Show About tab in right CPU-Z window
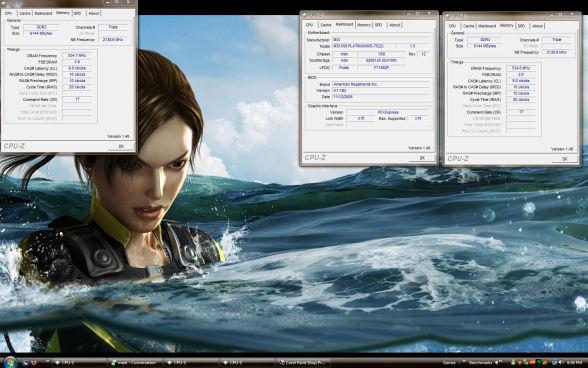 (537, 26)
